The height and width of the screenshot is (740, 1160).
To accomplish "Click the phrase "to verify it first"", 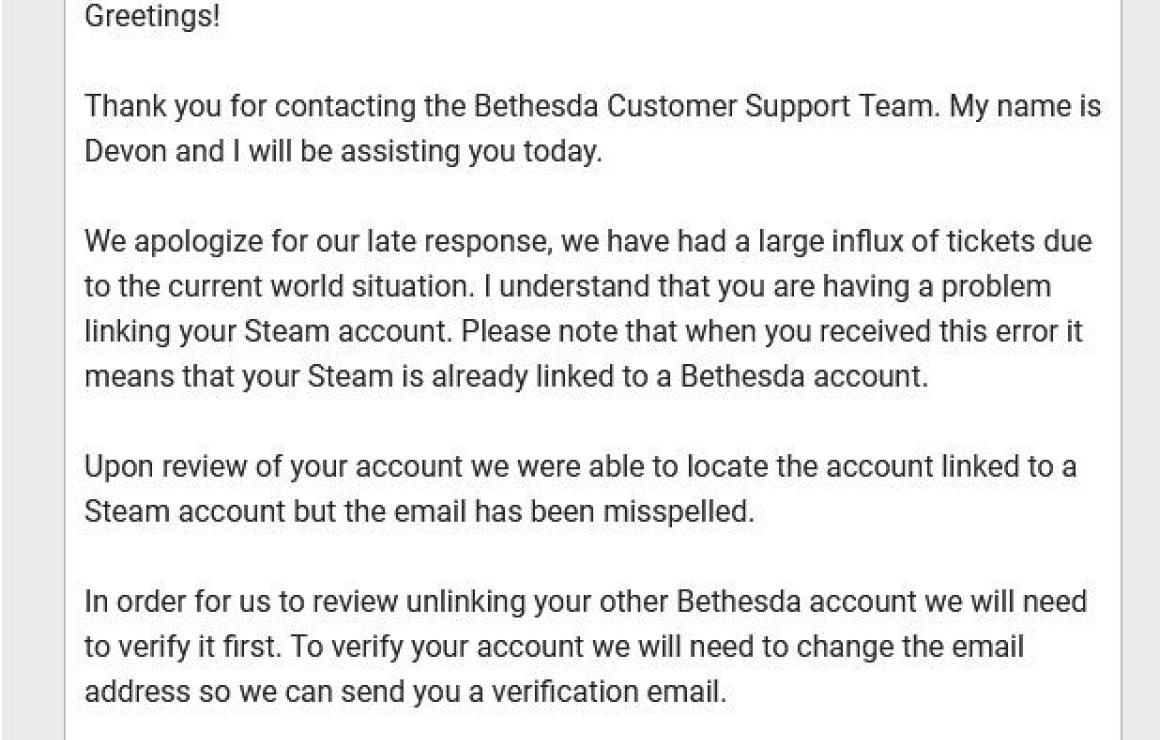I will tap(181, 647).
